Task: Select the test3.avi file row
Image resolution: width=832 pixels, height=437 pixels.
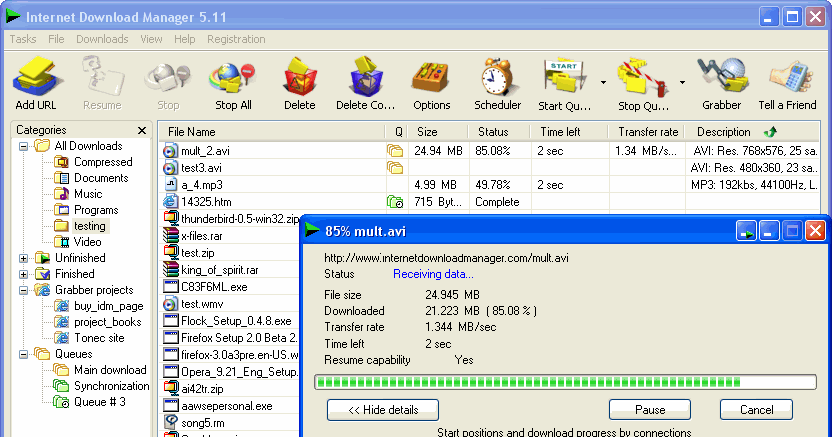Action: pyautogui.click(x=489, y=168)
